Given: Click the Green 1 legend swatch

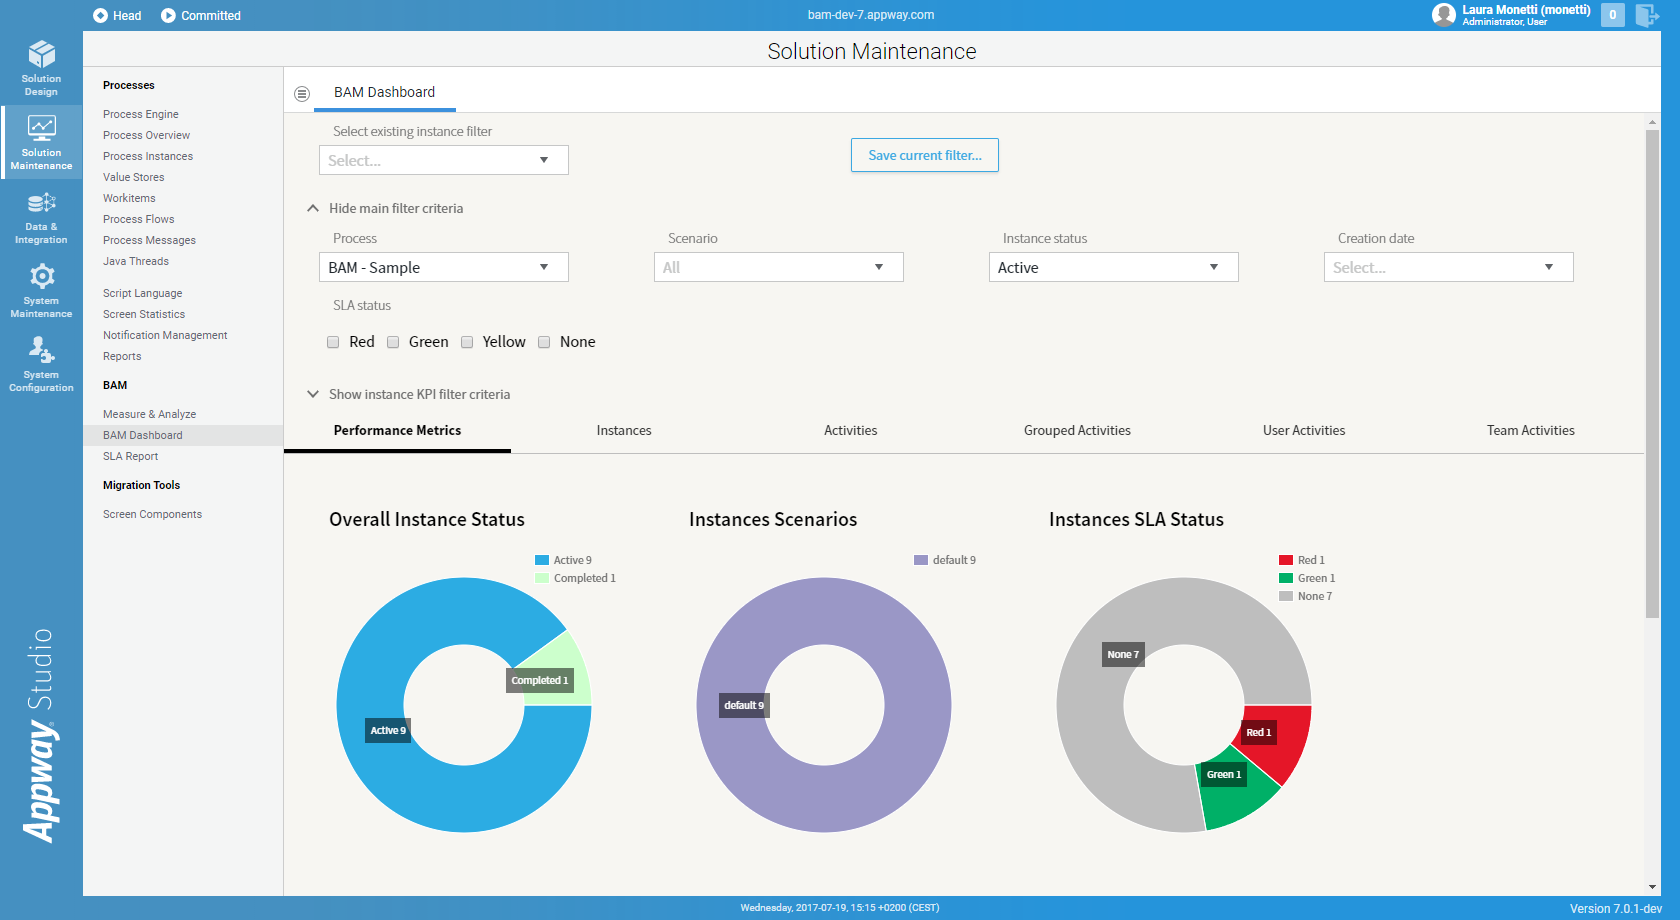Looking at the screenshot, I should click(x=1286, y=578).
